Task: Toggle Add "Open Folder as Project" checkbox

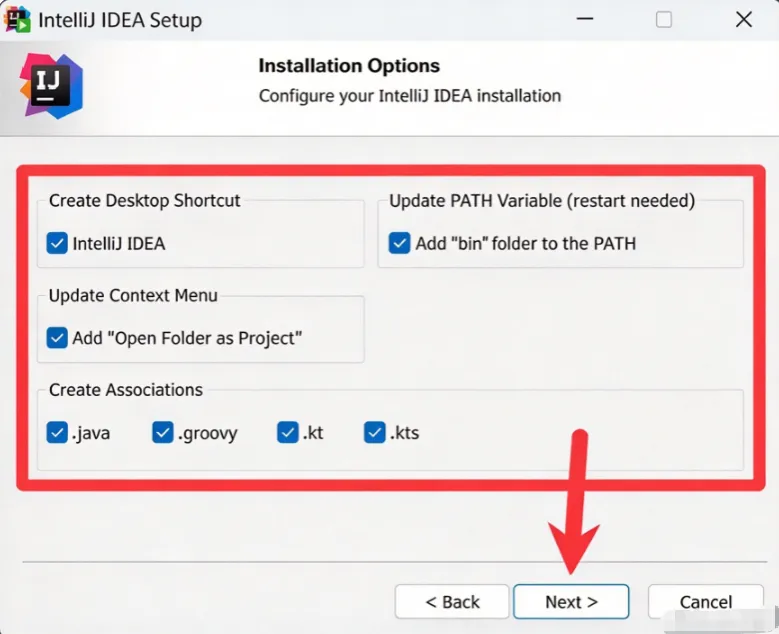Action: [x=57, y=338]
